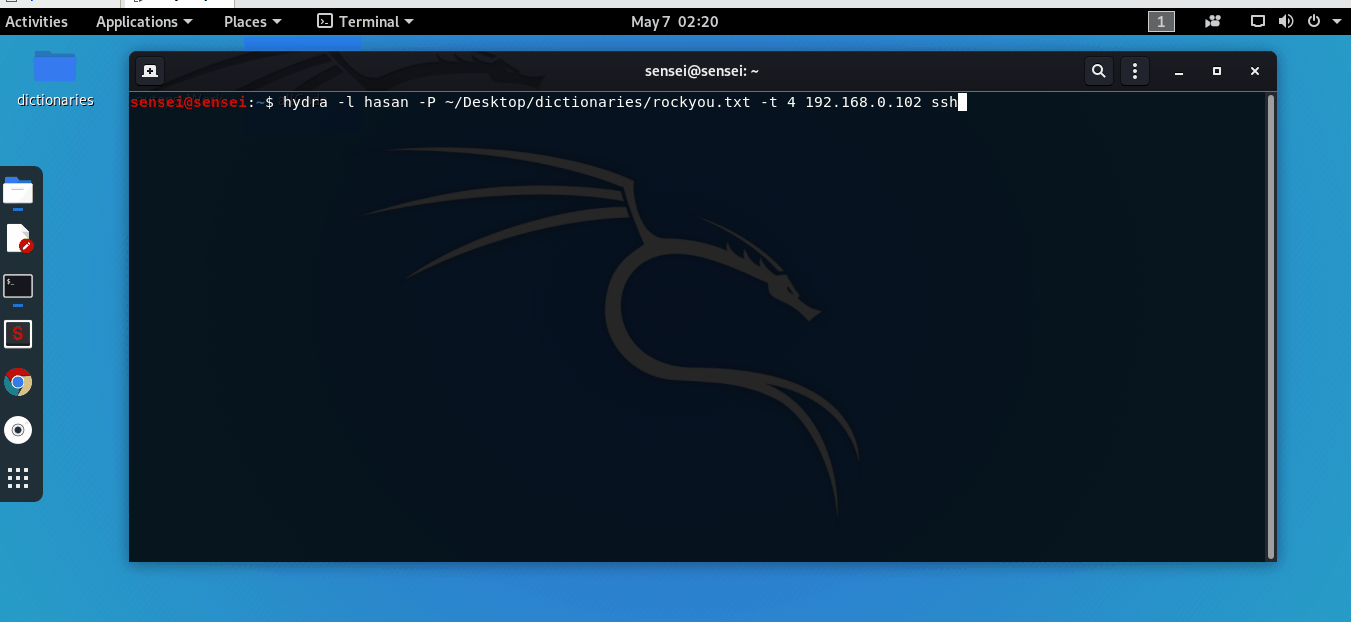Open the Places menu
The height and width of the screenshot is (622, 1351).
point(253,21)
